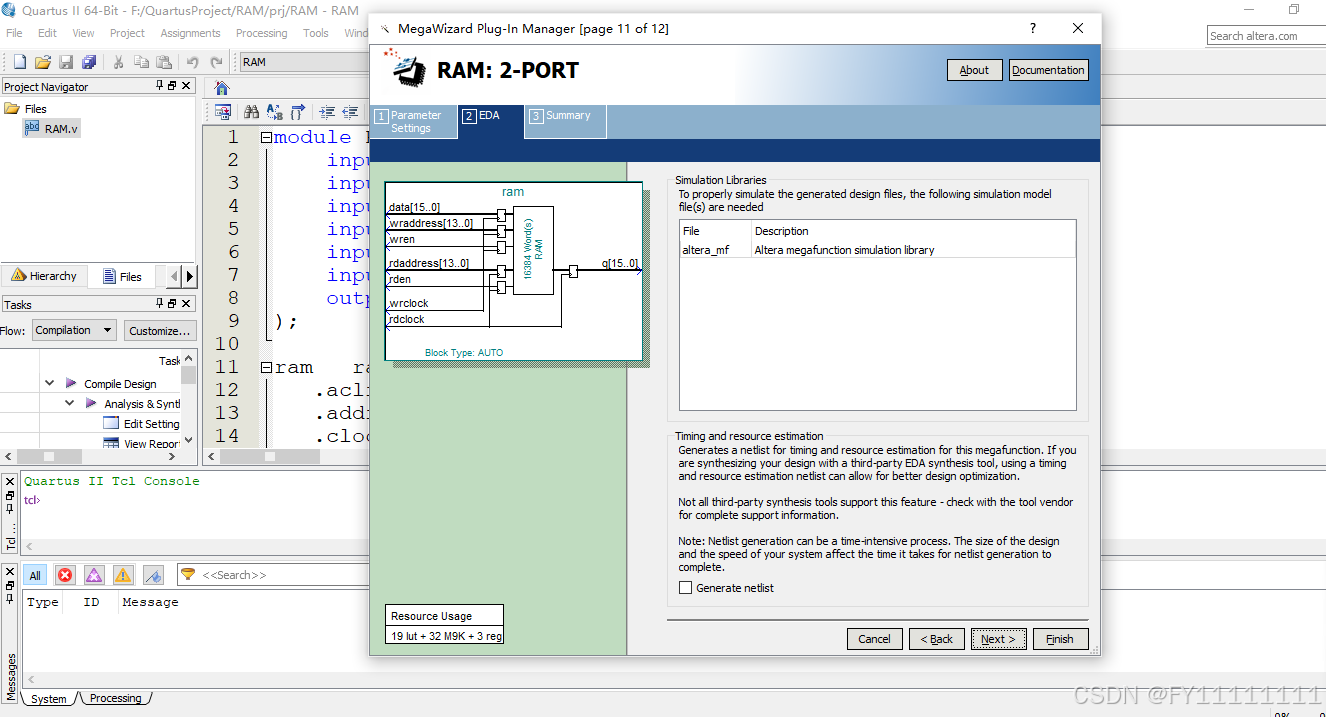Collapse the ram instance block on line 11
Viewport: 1326px width, 717px height.
pyautogui.click(x=266, y=368)
